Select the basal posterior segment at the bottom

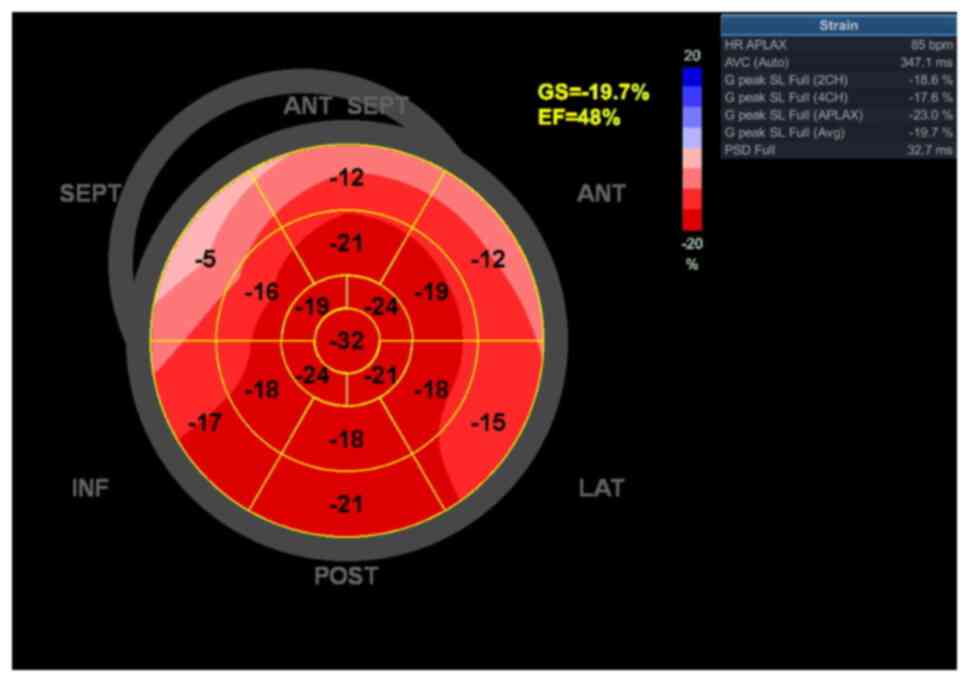[x=346, y=504]
